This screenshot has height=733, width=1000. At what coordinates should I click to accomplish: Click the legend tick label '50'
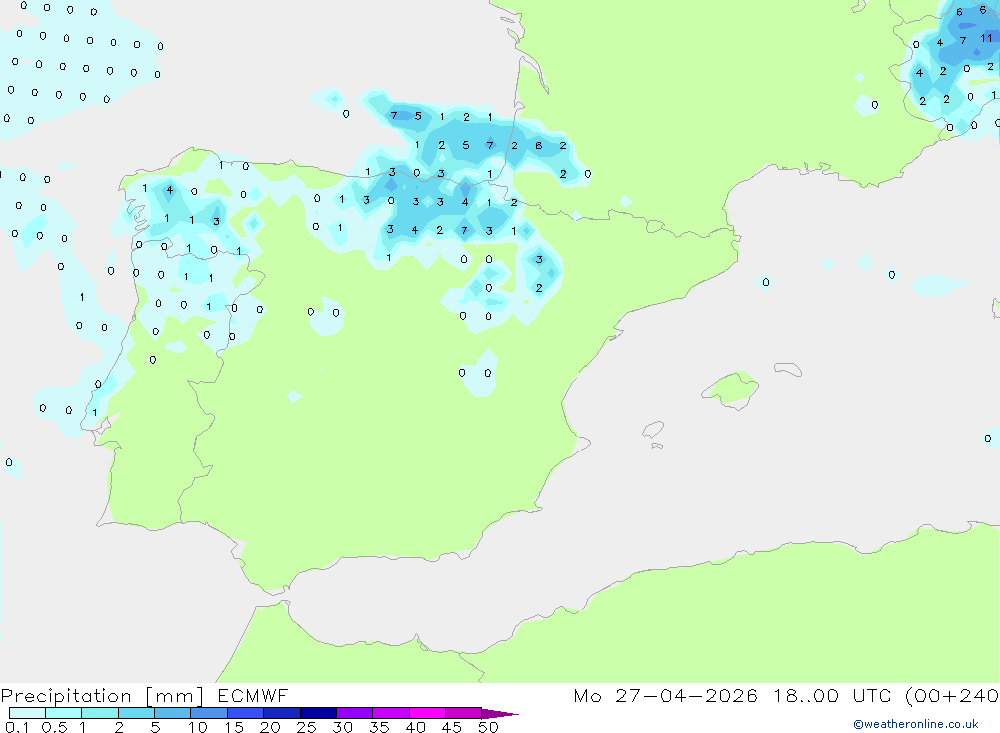click(489, 727)
